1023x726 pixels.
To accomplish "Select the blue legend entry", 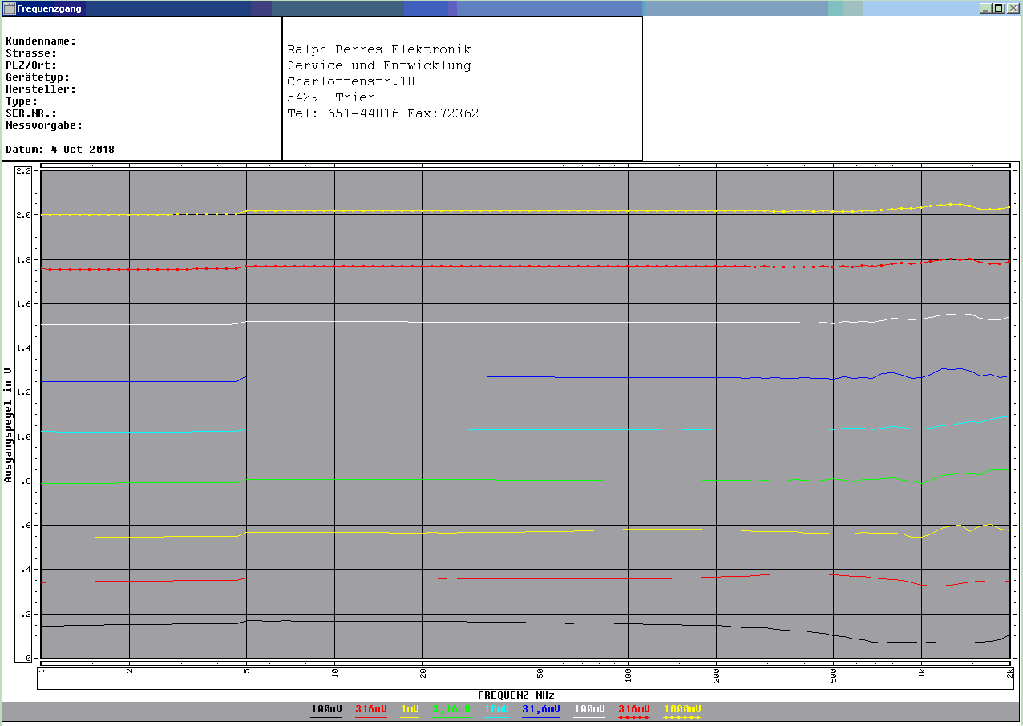I will [541, 711].
